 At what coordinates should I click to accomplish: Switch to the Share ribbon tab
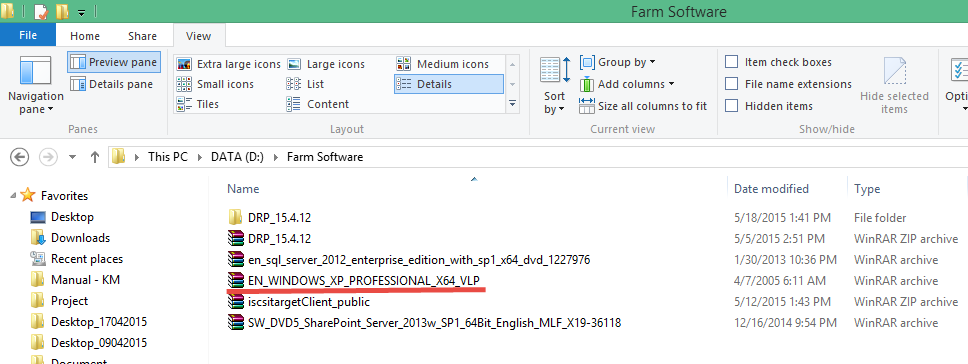pyautogui.click(x=142, y=36)
